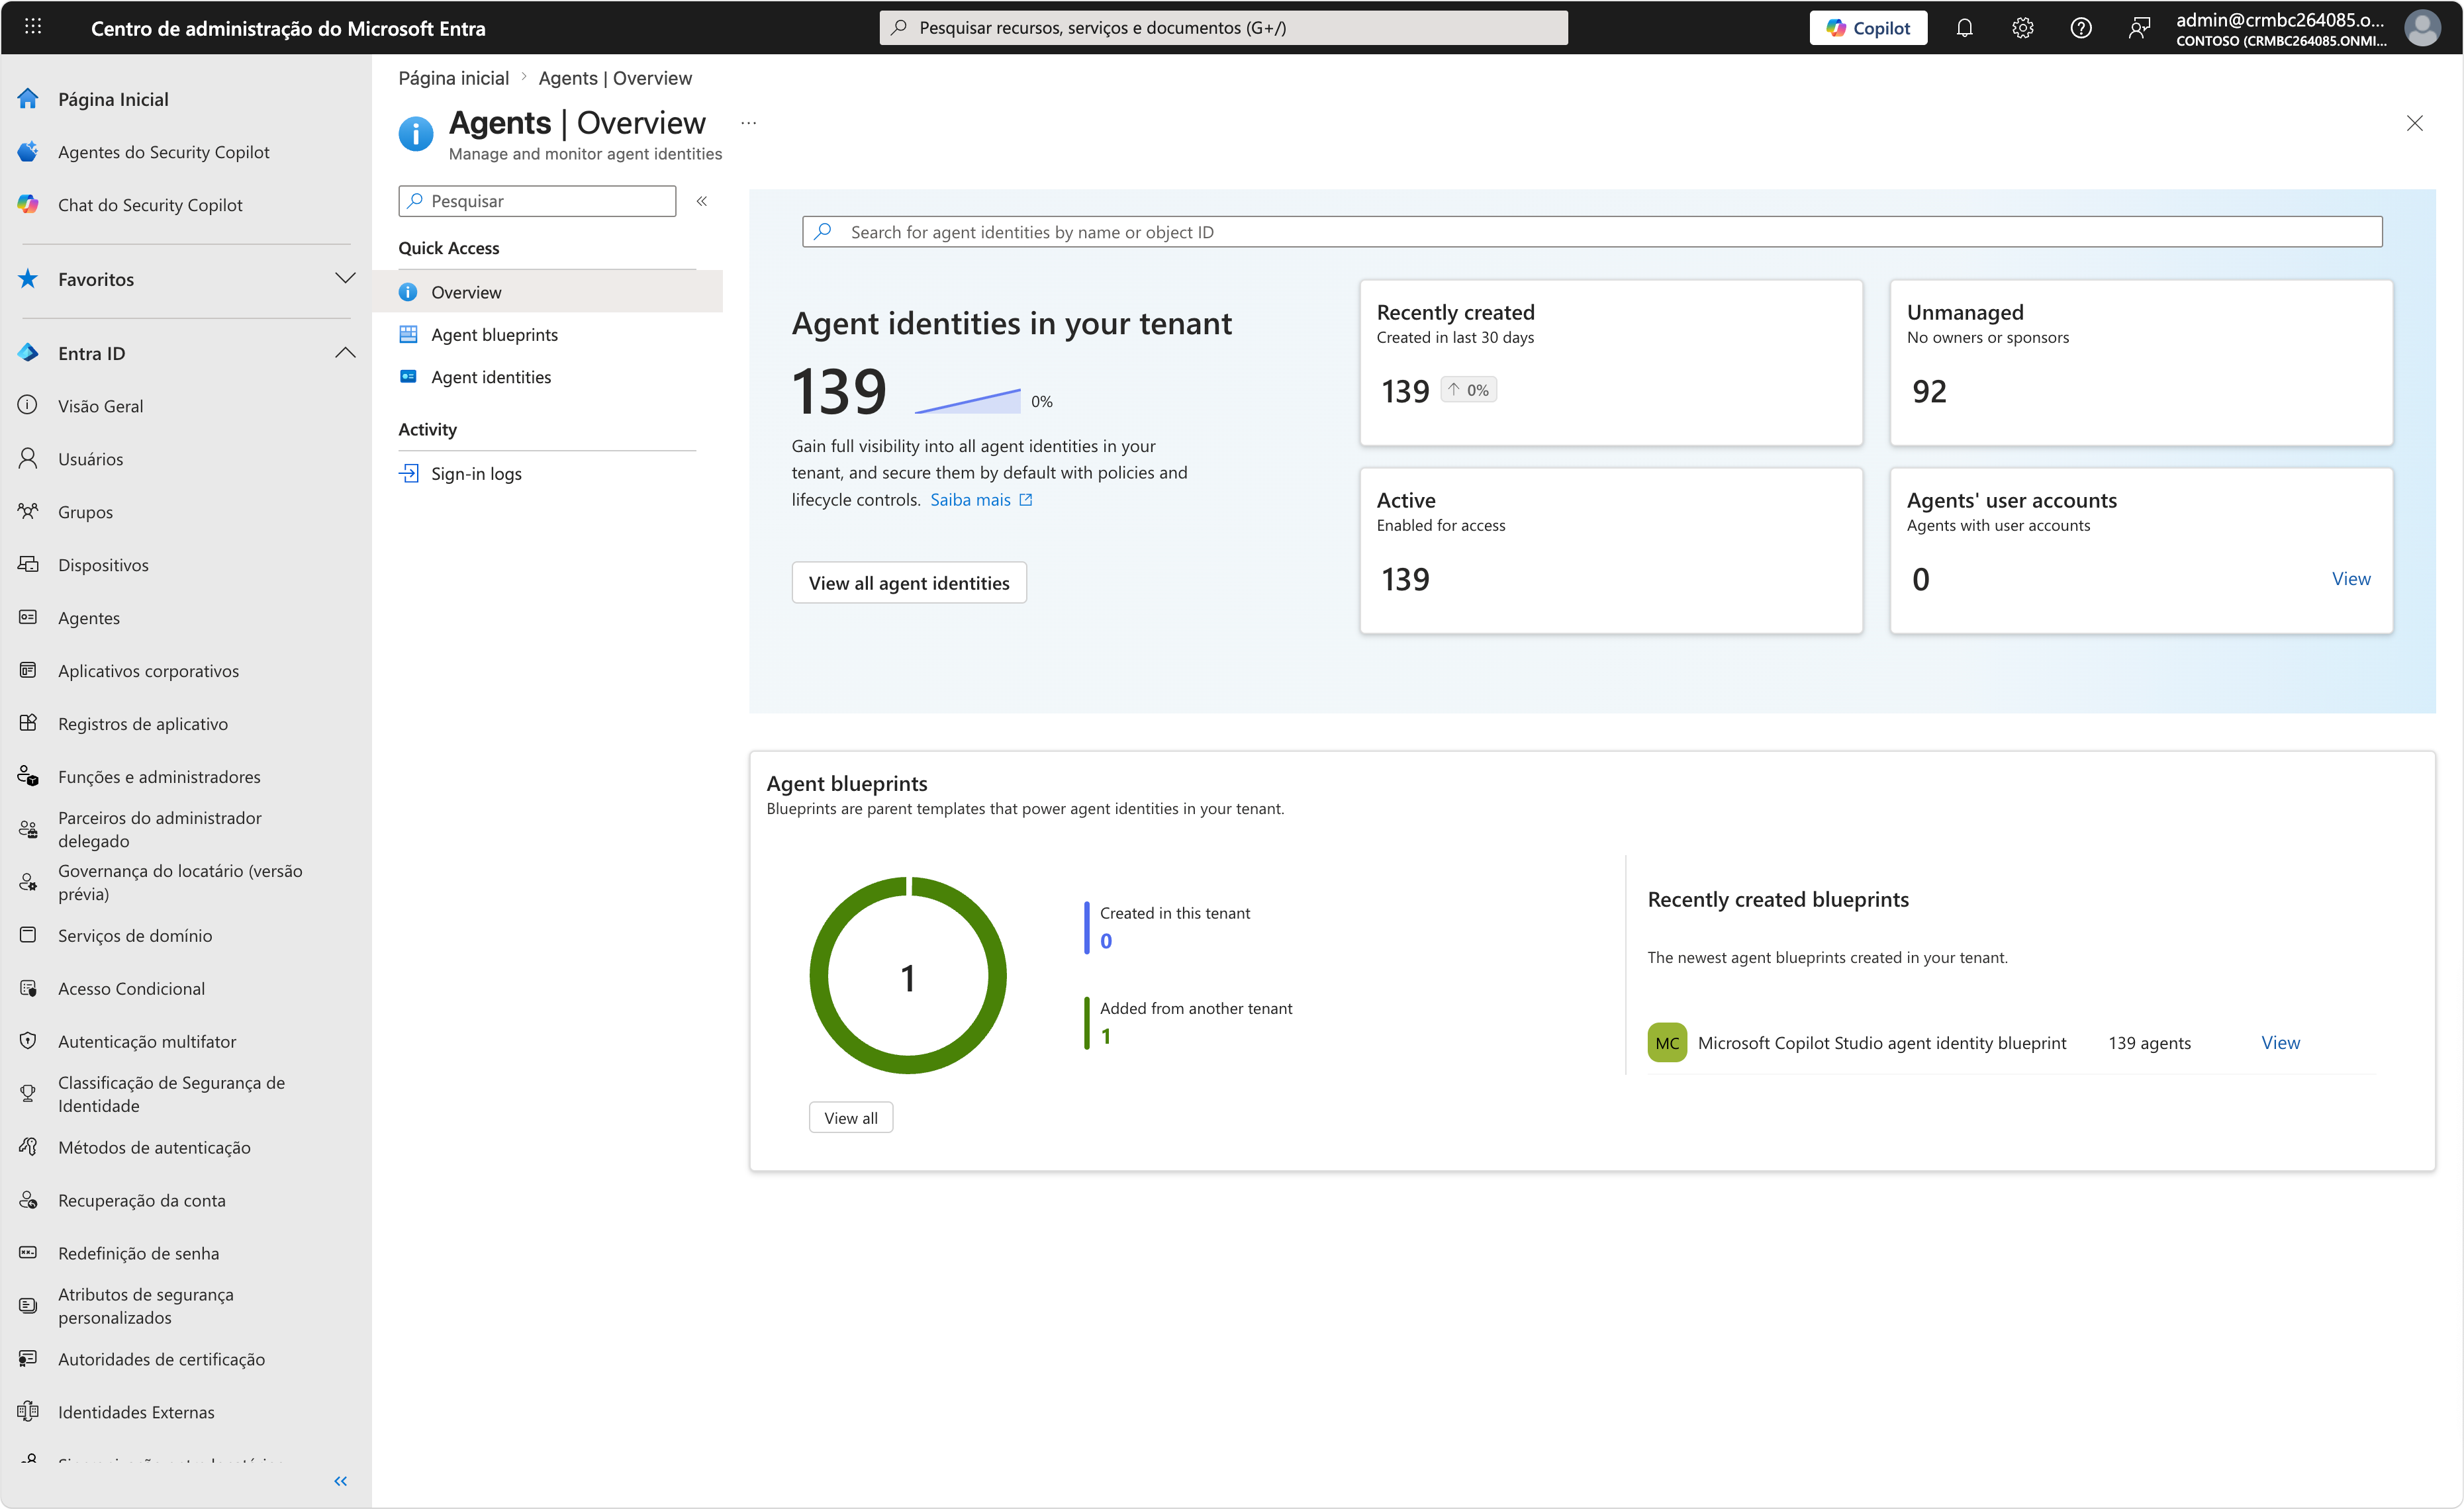Click View all agent identities button
Viewport: 2464px width, 1509px height.
coord(909,583)
